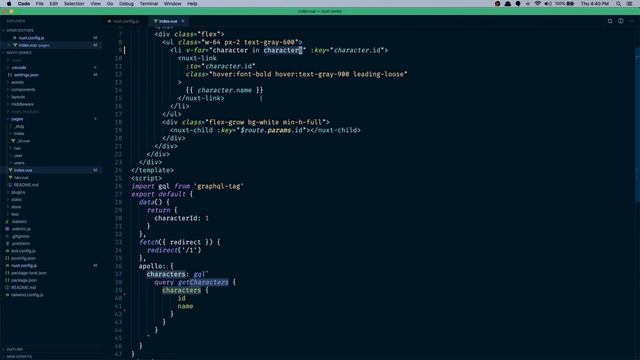
Task: Expand the static folder
Action: (16, 200)
